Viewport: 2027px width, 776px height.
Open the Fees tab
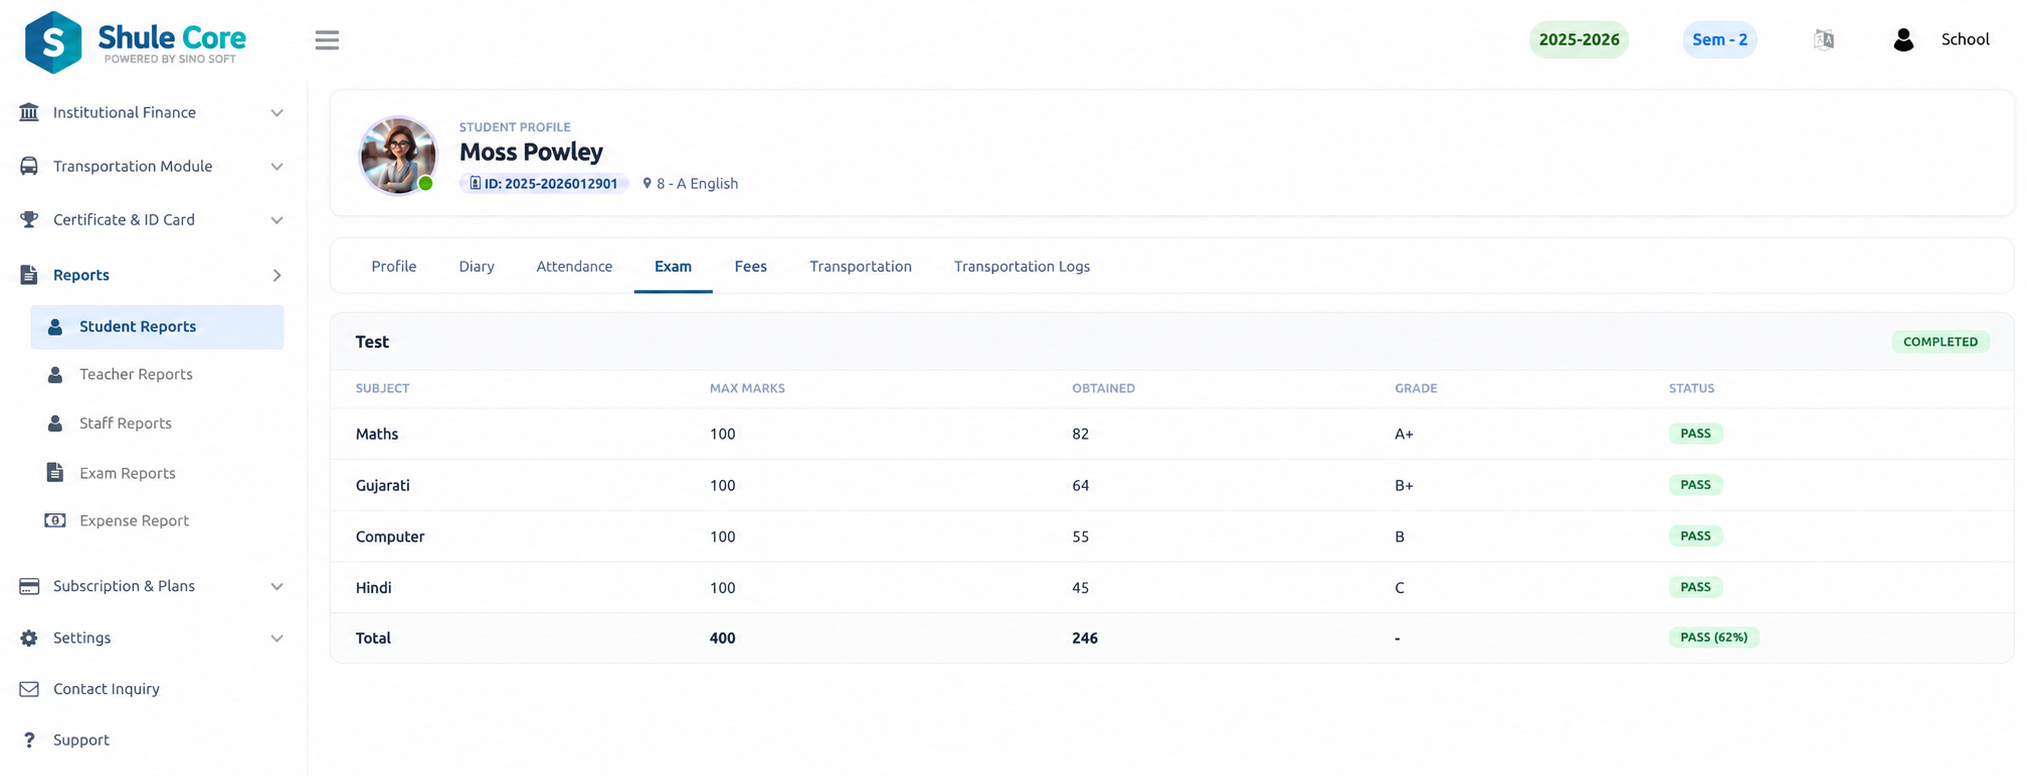[x=751, y=266]
